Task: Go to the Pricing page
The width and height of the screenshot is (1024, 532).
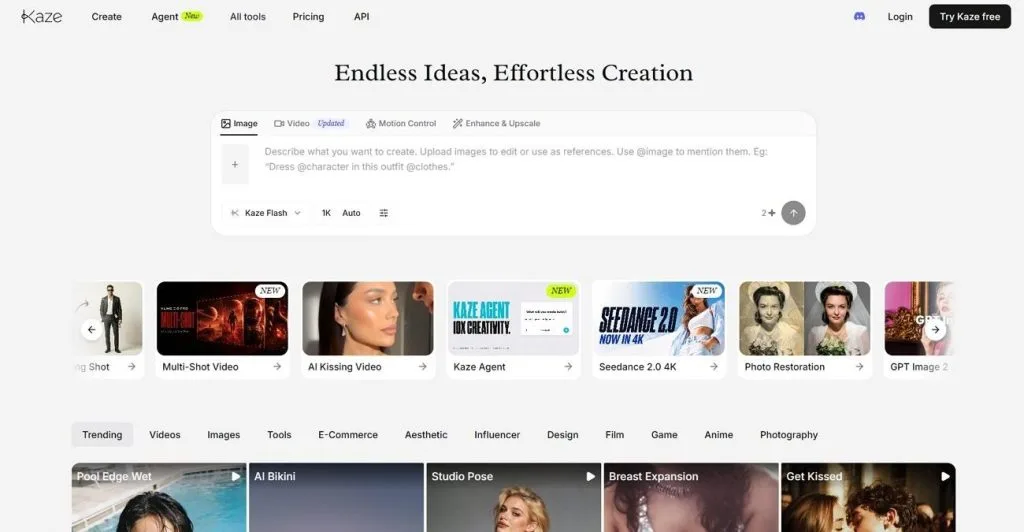Action: point(308,16)
